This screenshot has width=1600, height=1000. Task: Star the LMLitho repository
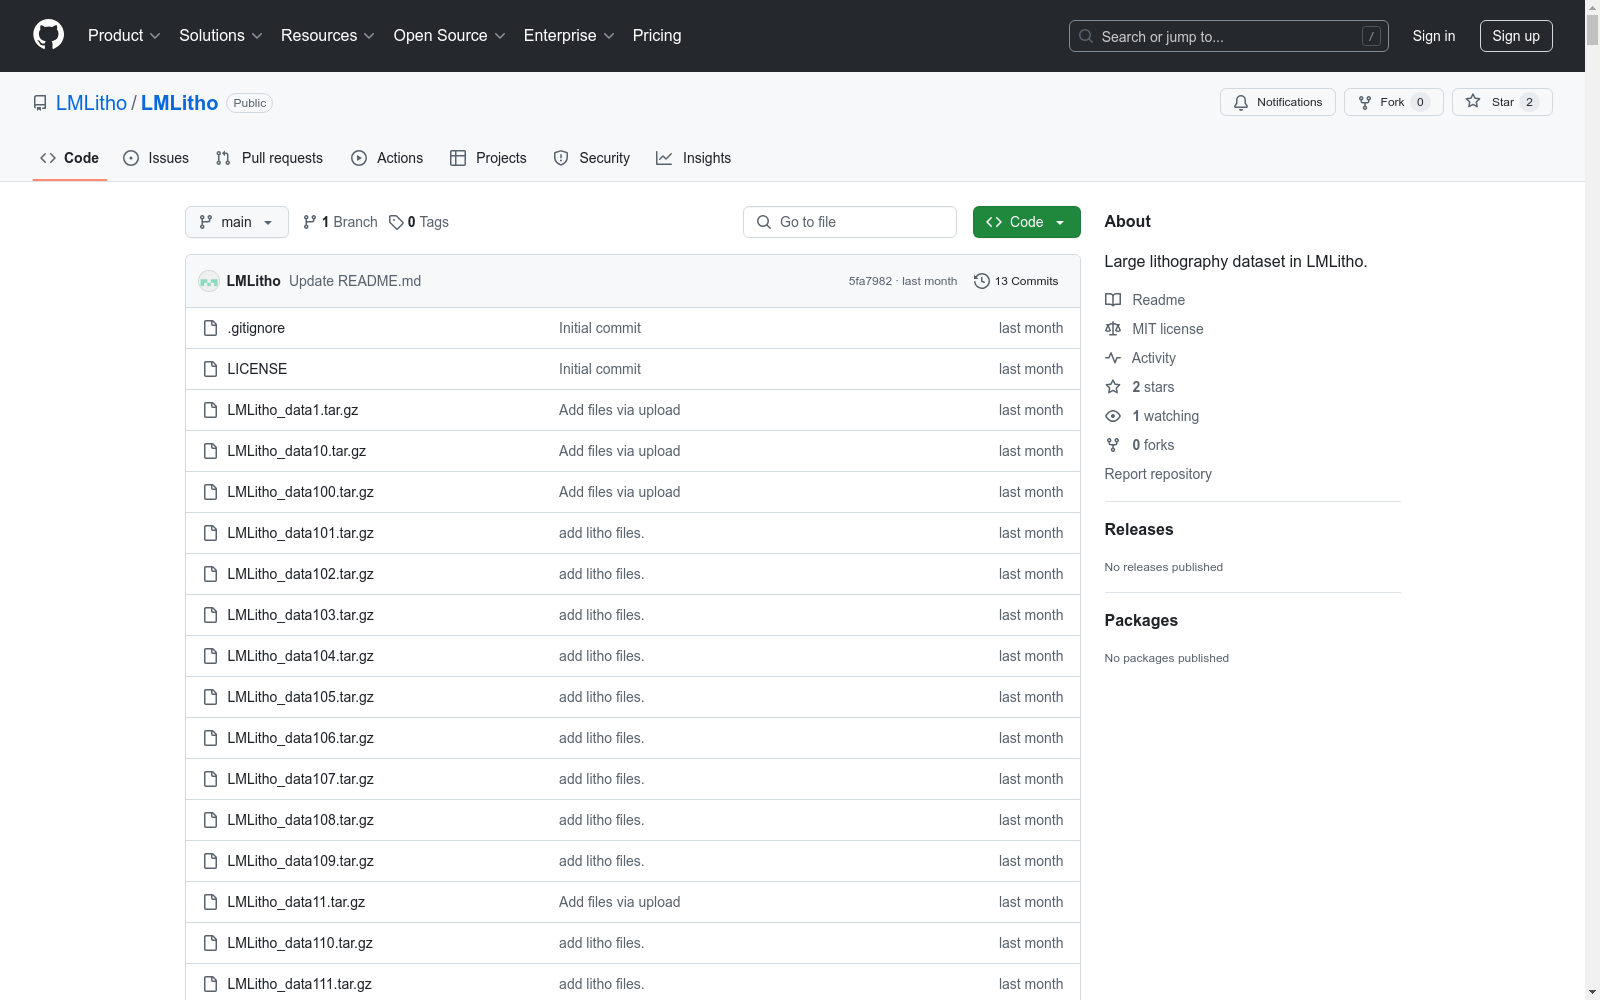click(1502, 102)
